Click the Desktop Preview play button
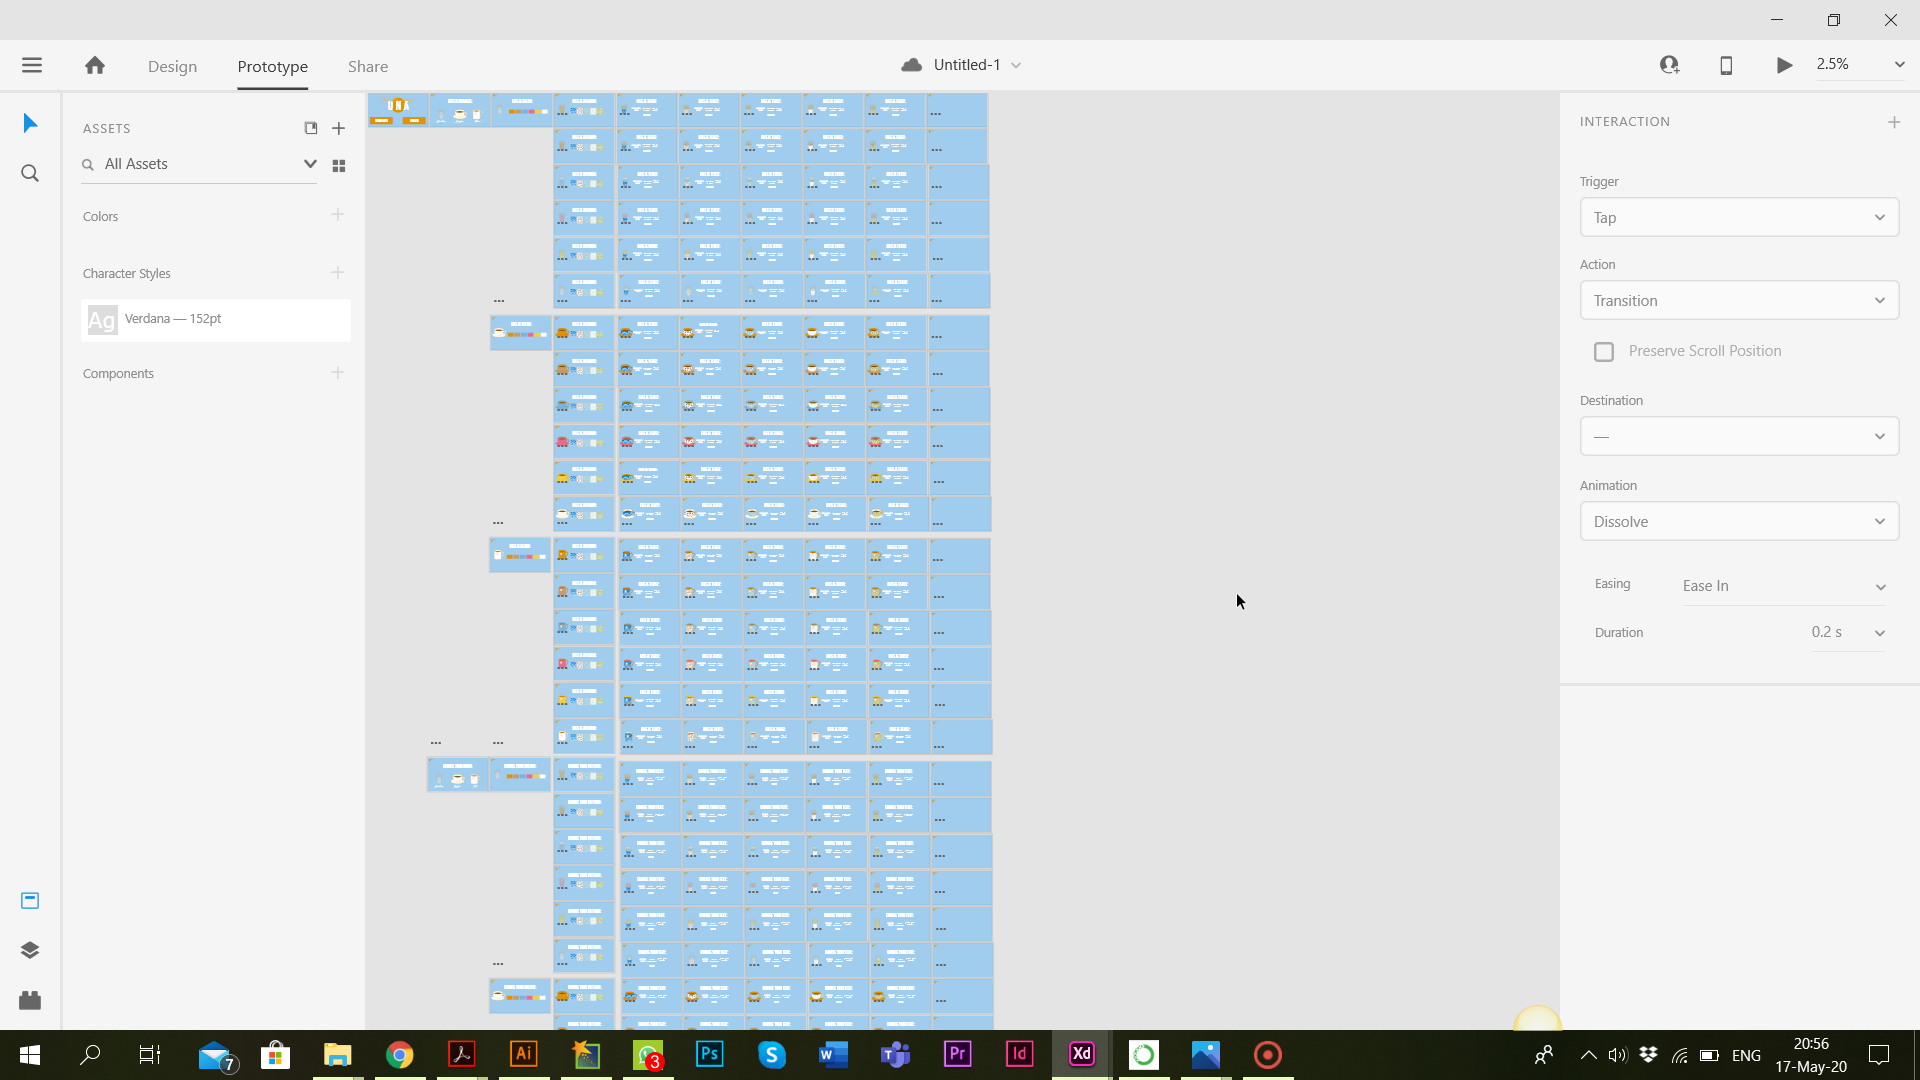 point(1784,65)
